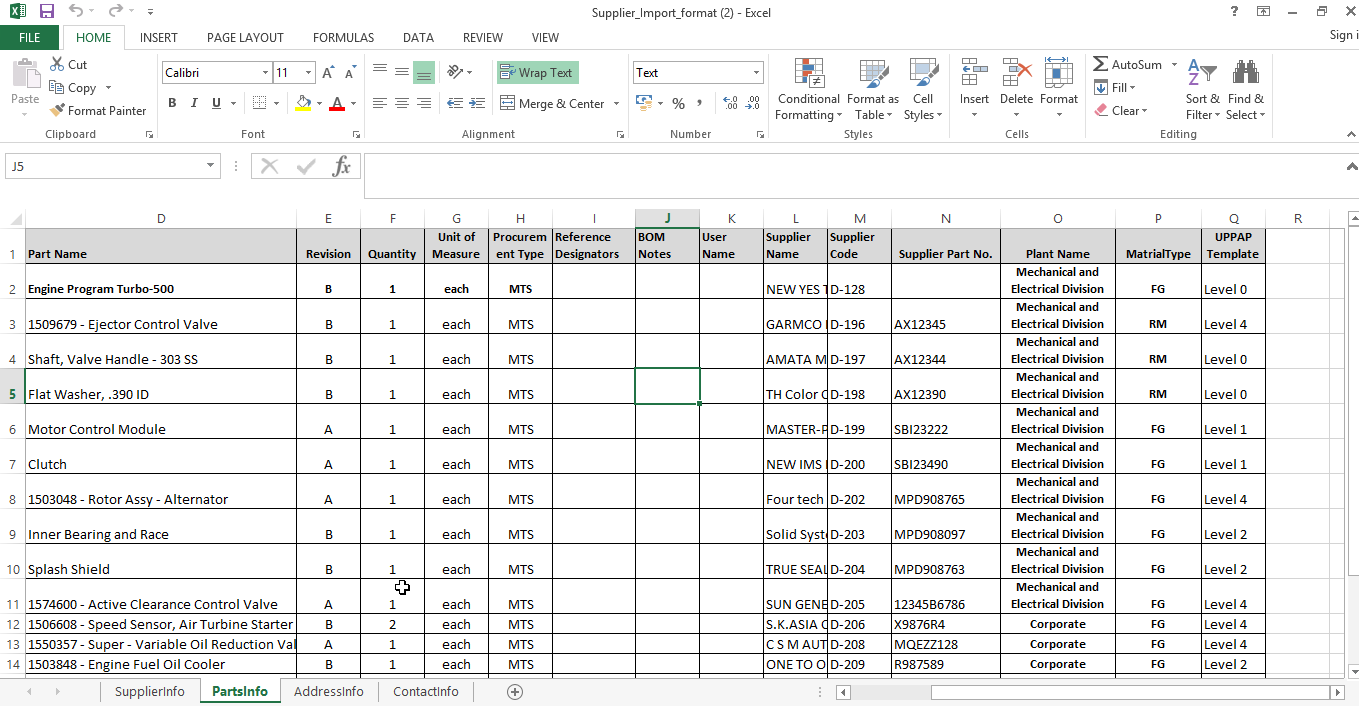Toggle Top Align in the Alignment group

pos(380,72)
